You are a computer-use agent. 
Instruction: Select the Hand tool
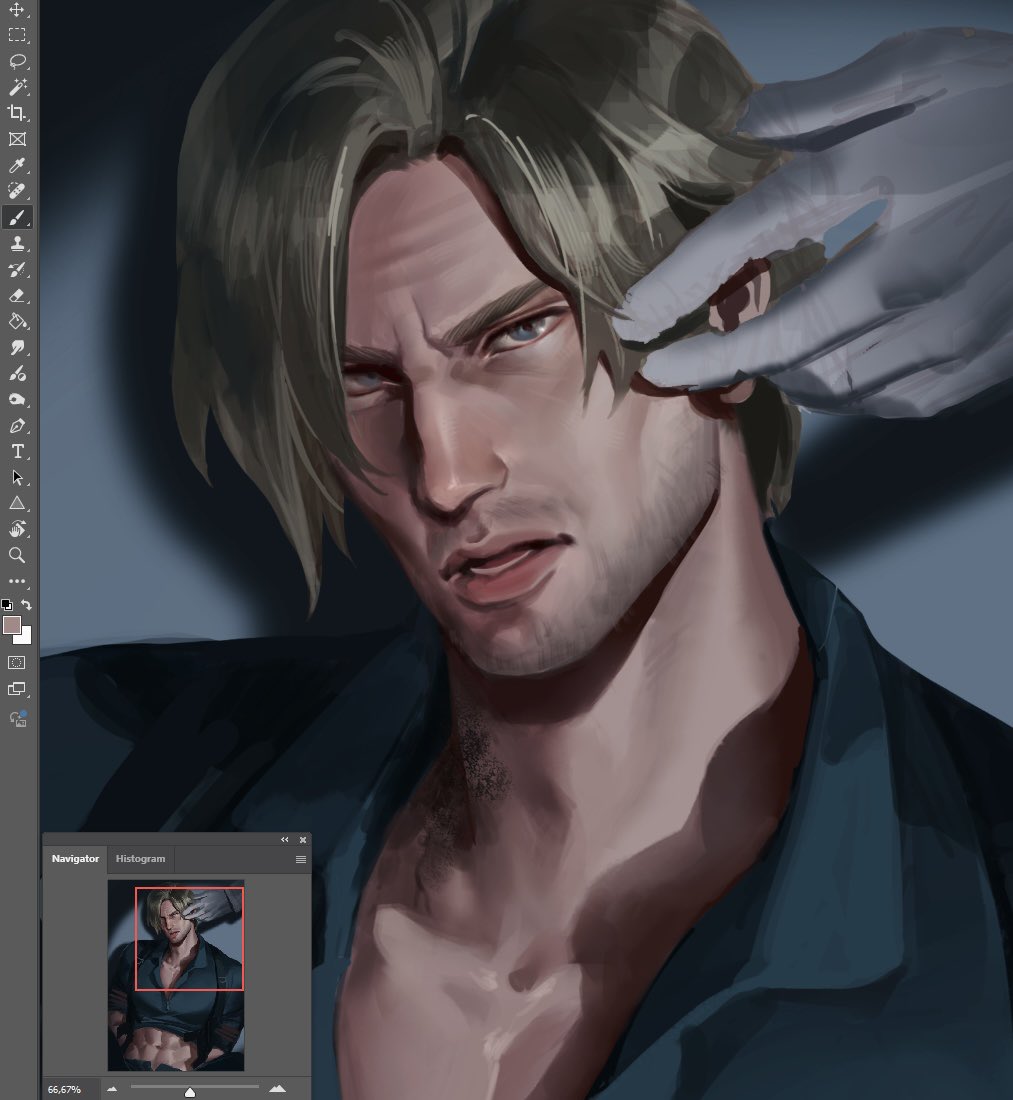click(x=17, y=529)
